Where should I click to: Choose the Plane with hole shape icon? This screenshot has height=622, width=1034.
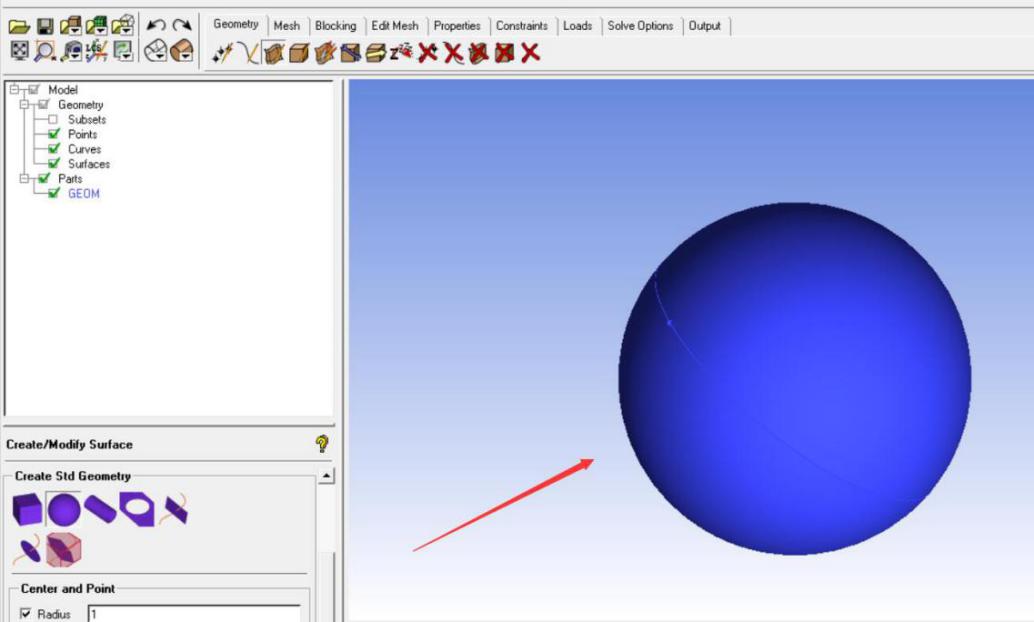coord(137,509)
